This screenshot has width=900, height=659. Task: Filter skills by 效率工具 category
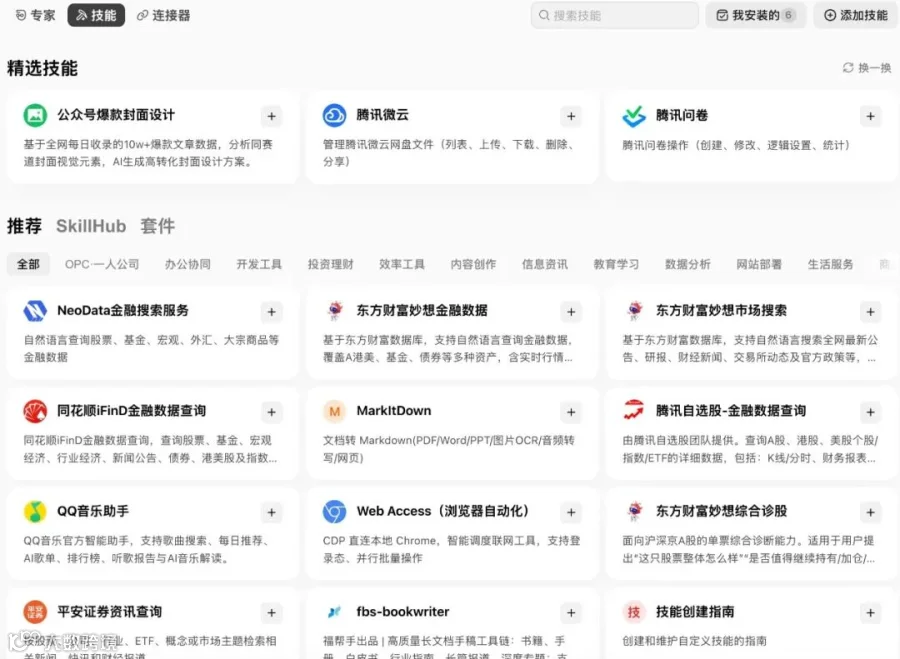pos(402,264)
